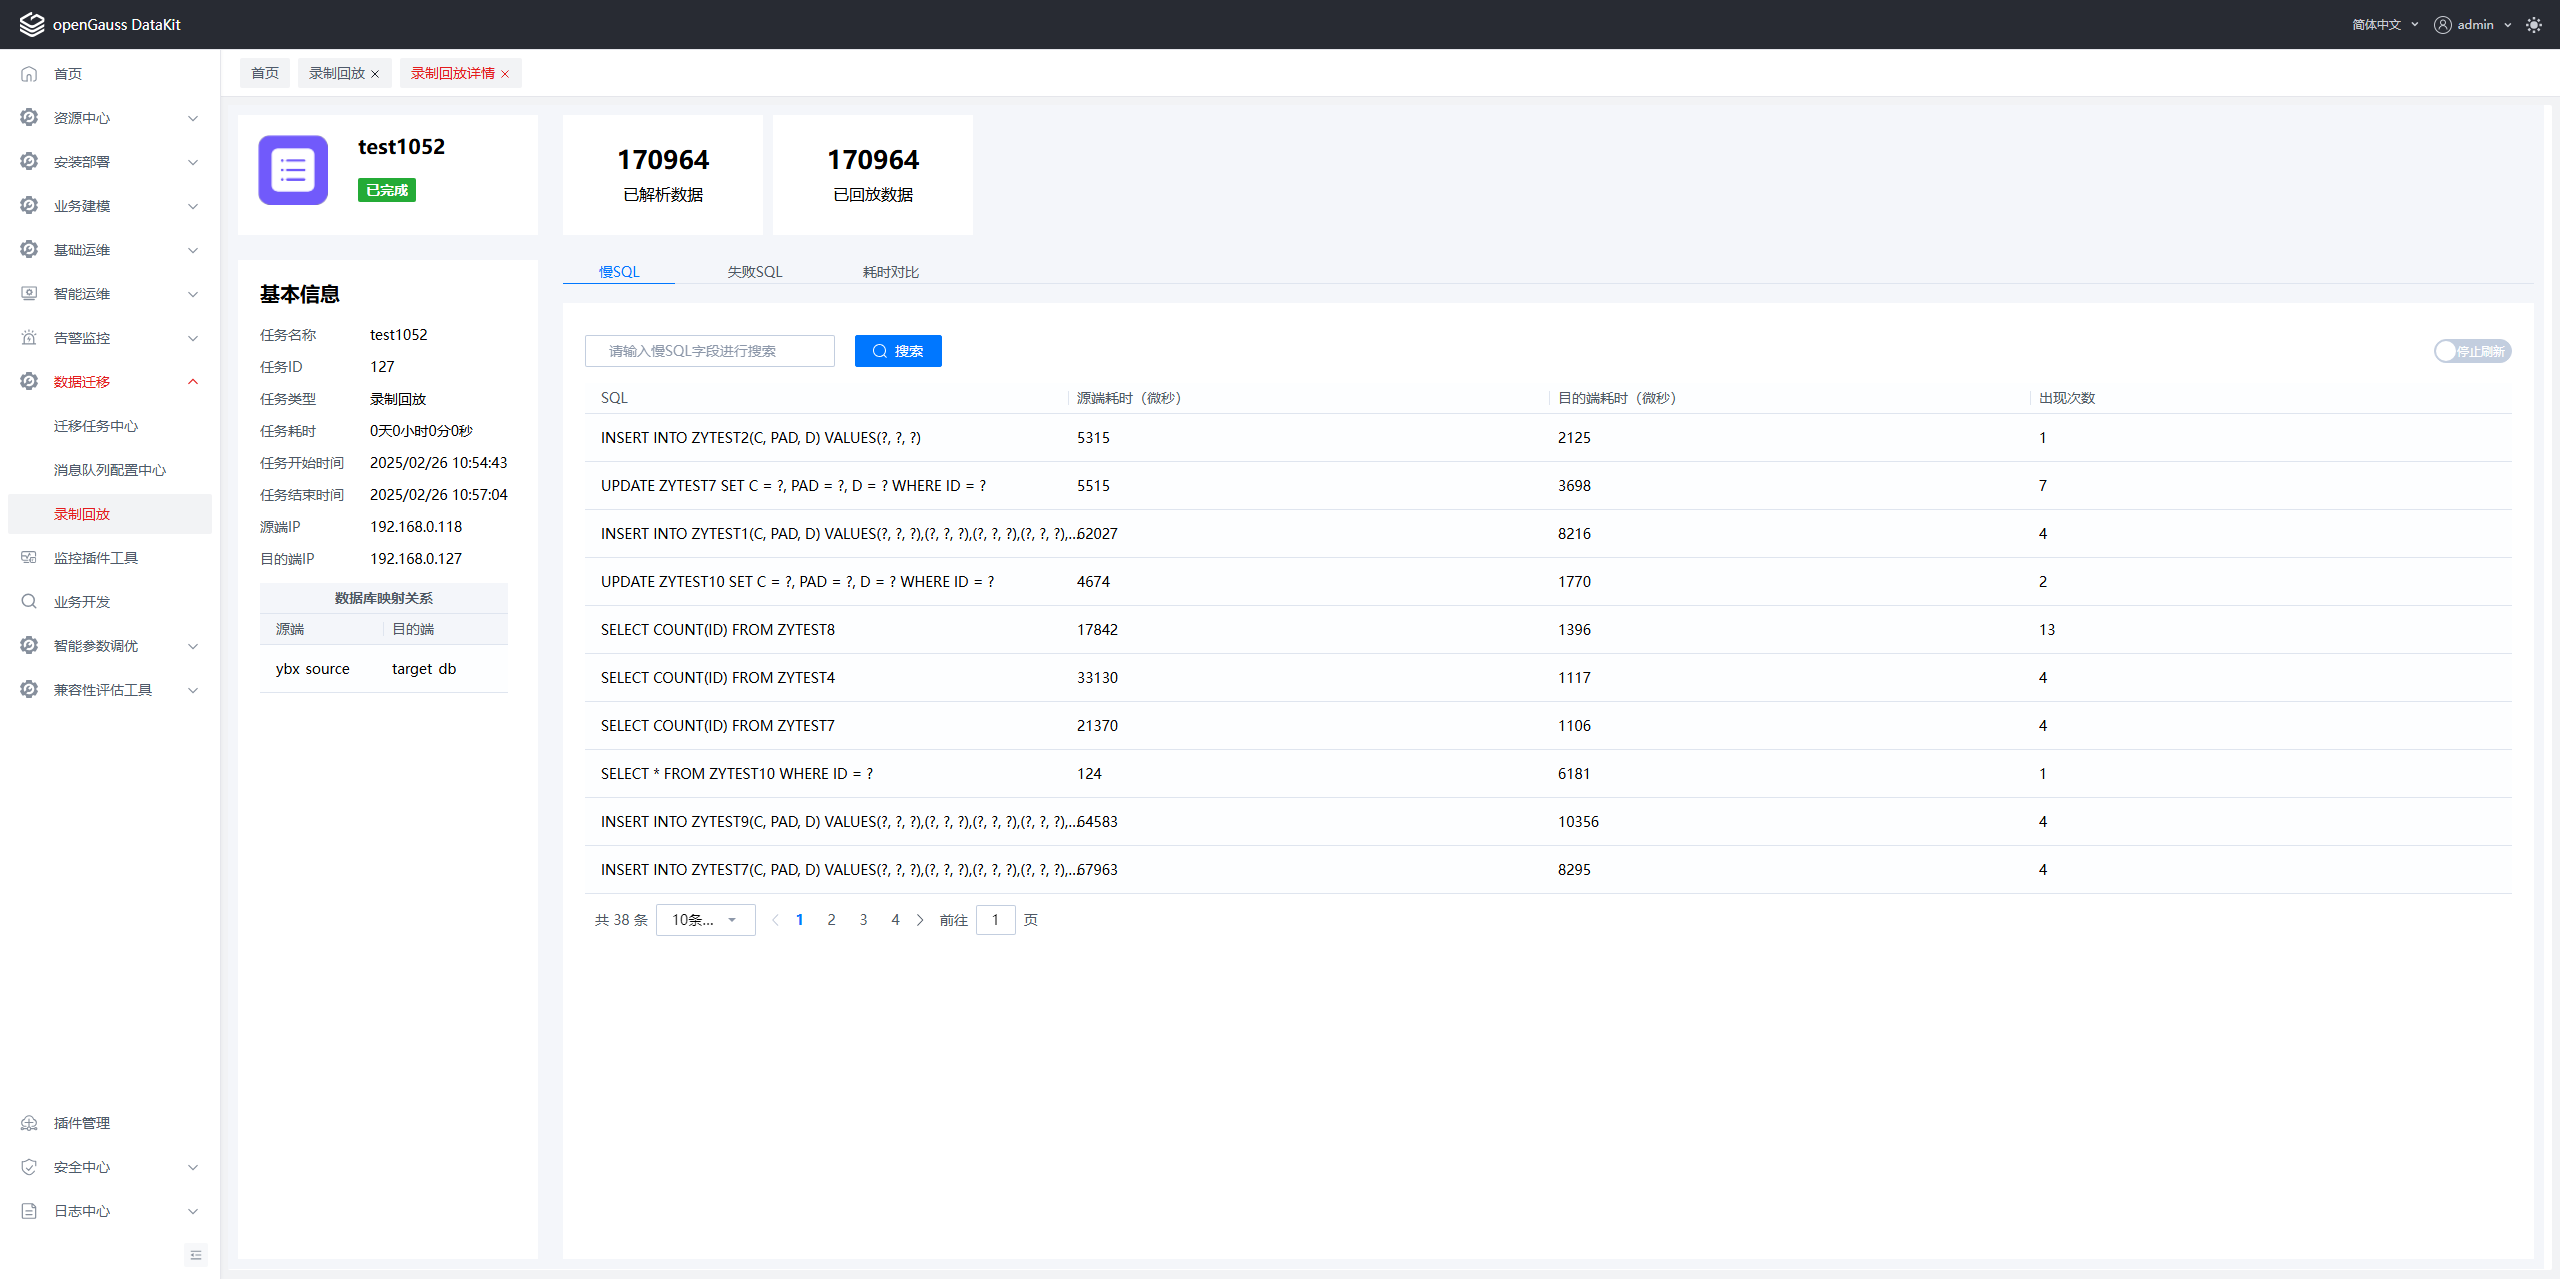
Task: Toggle the 停止刷新 switch
Action: pyautogui.click(x=2471, y=351)
